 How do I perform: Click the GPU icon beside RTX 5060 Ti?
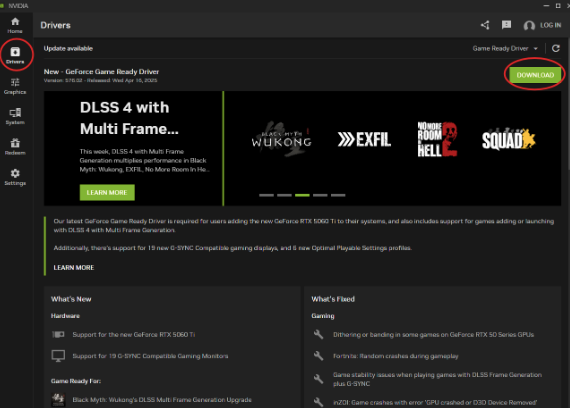tap(58, 334)
